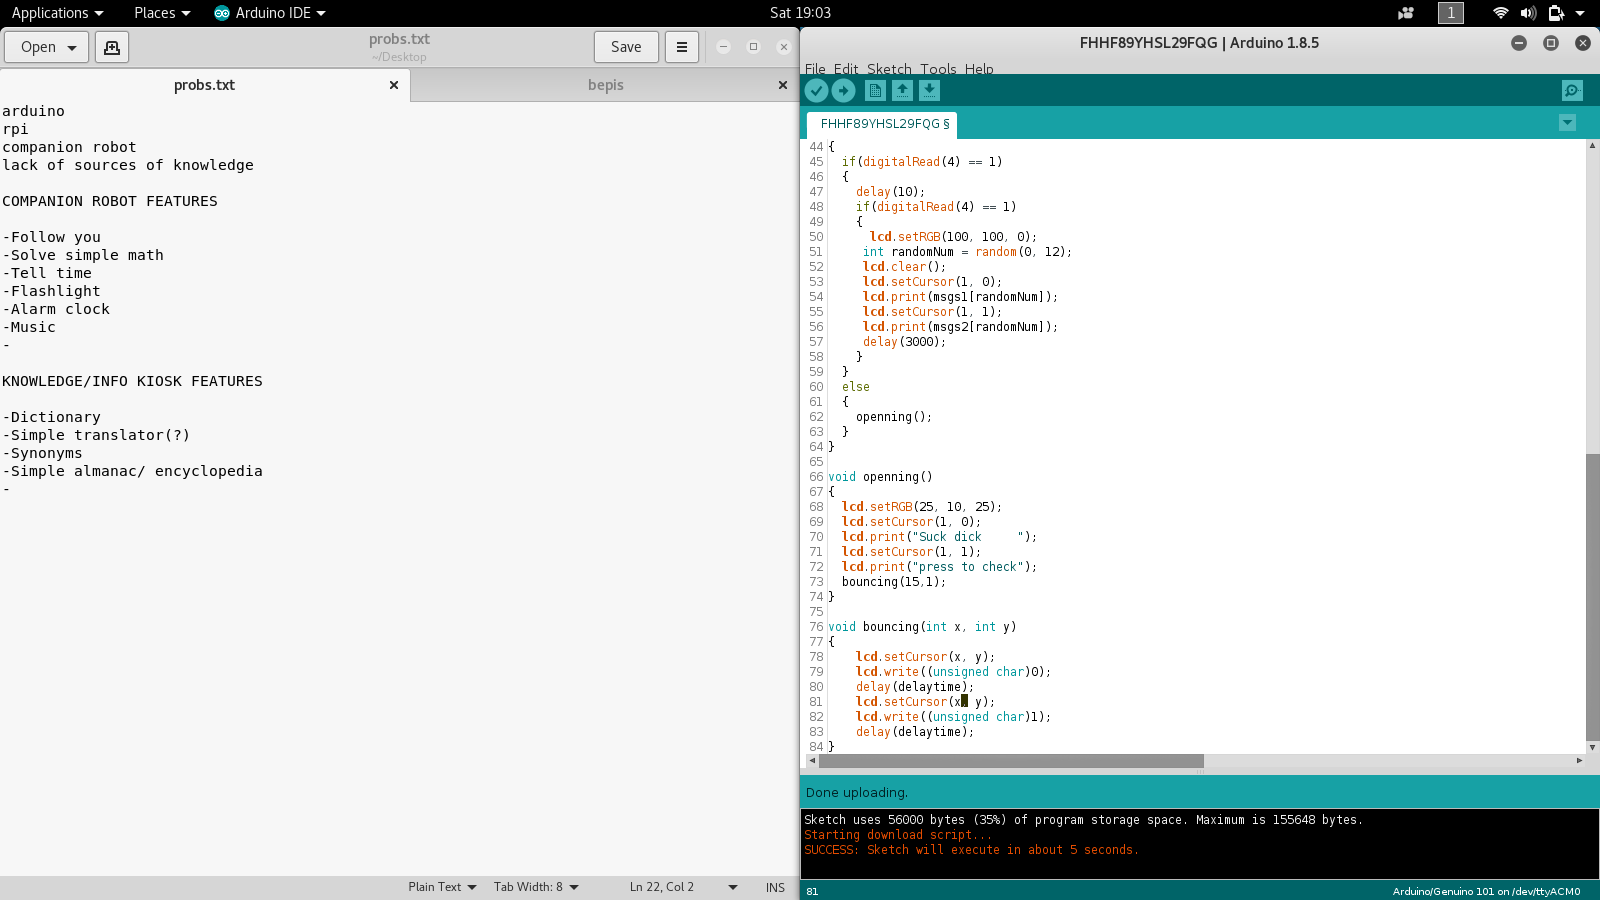Click the Open button in gedit

(x=47, y=47)
